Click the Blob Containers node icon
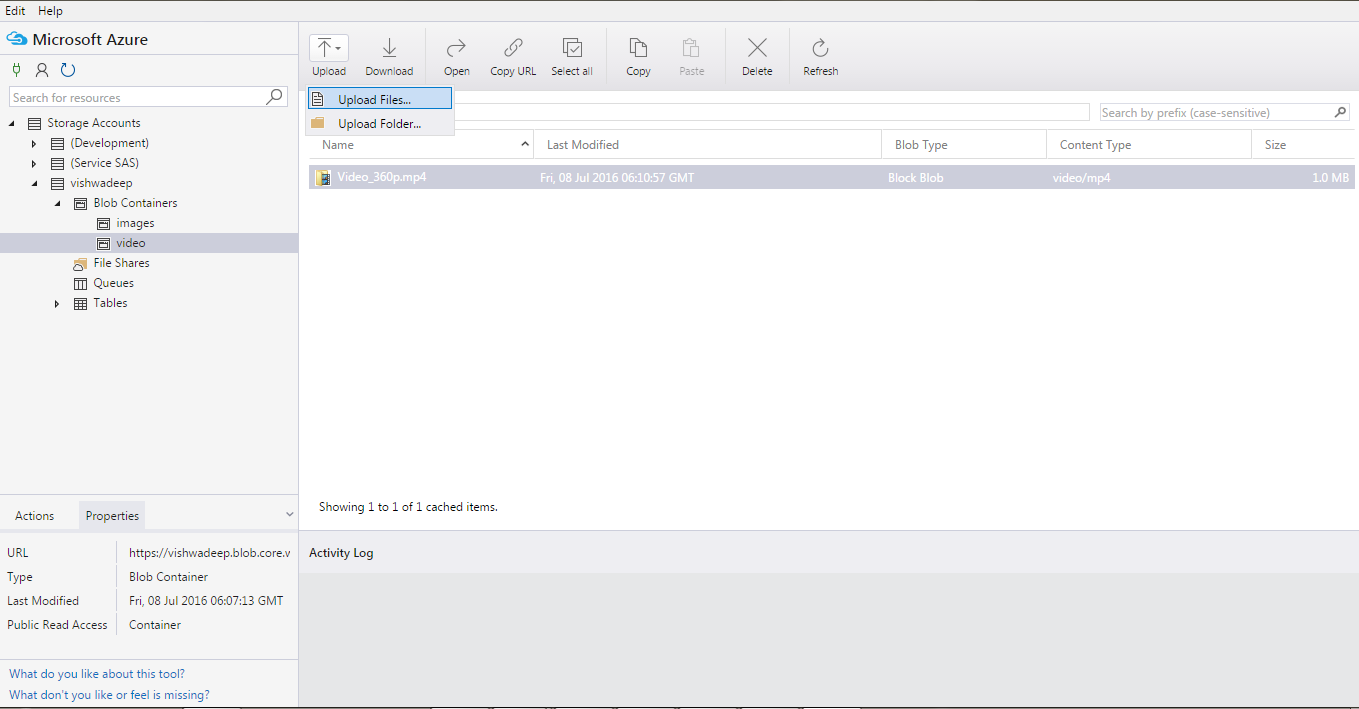Image resolution: width=1359 pixels, height=709 pixels. click(81, 203)
